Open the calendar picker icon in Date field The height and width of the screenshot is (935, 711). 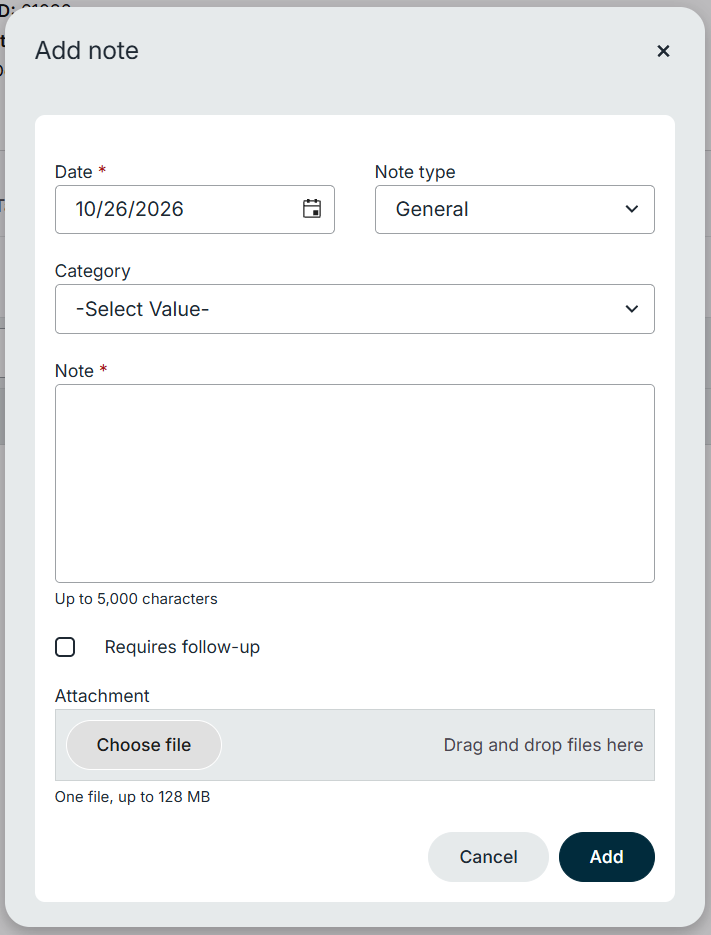tap(311, 209)
